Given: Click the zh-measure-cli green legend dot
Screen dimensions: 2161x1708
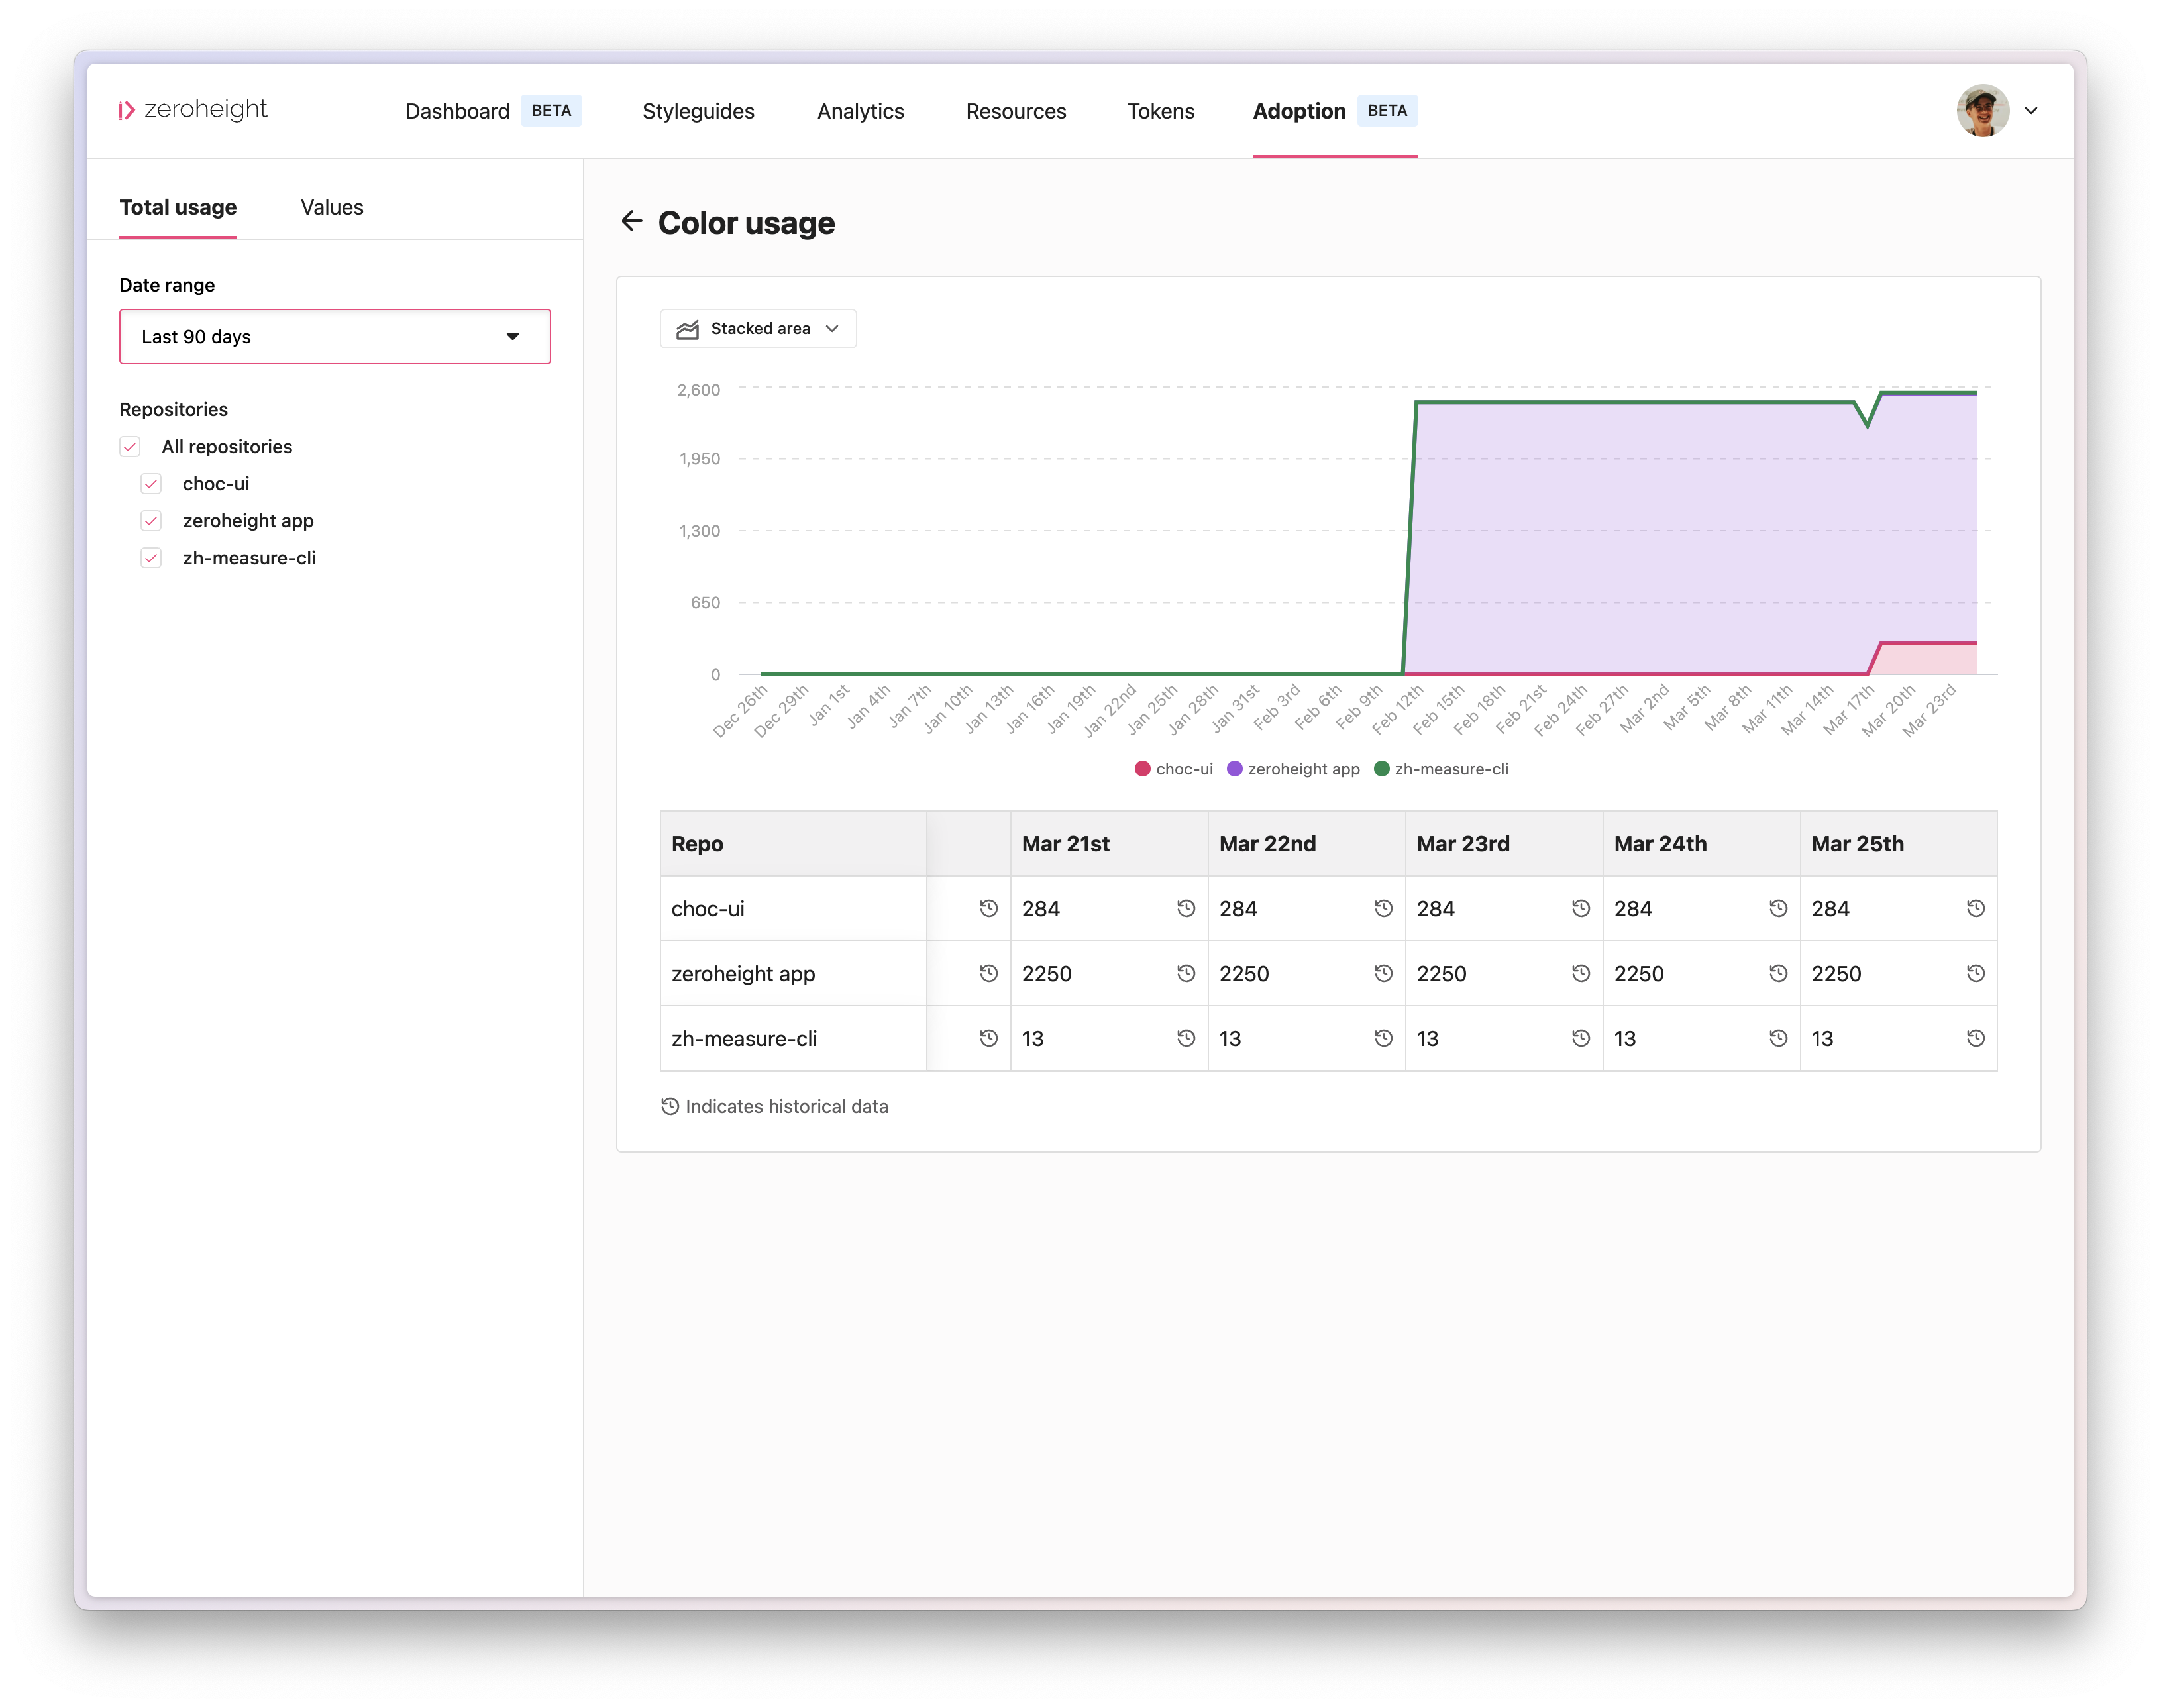Looking at the screenshot, I should click(1381, 768).
